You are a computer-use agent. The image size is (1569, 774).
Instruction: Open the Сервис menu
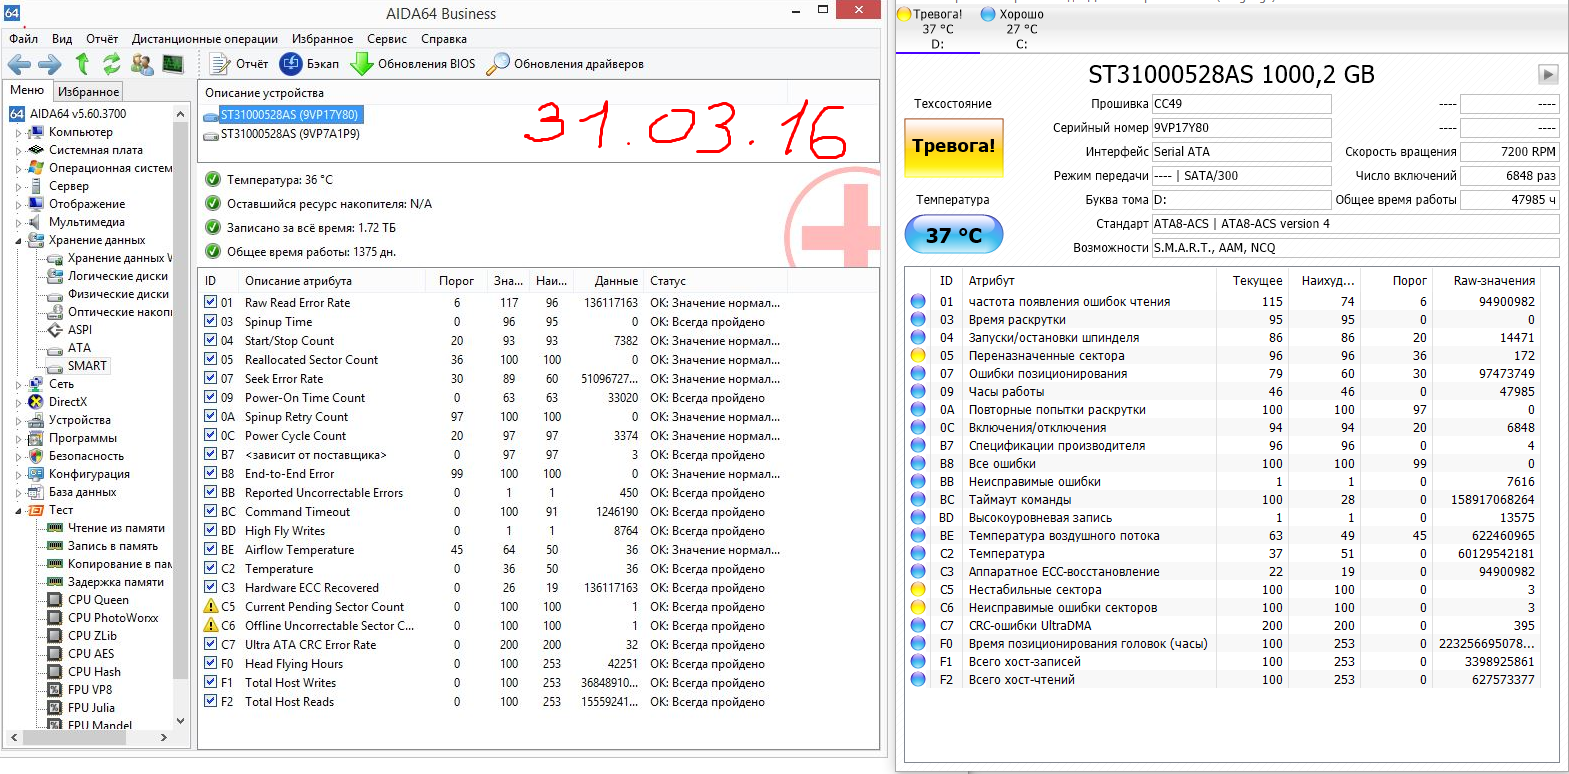[x=387, y=39]
